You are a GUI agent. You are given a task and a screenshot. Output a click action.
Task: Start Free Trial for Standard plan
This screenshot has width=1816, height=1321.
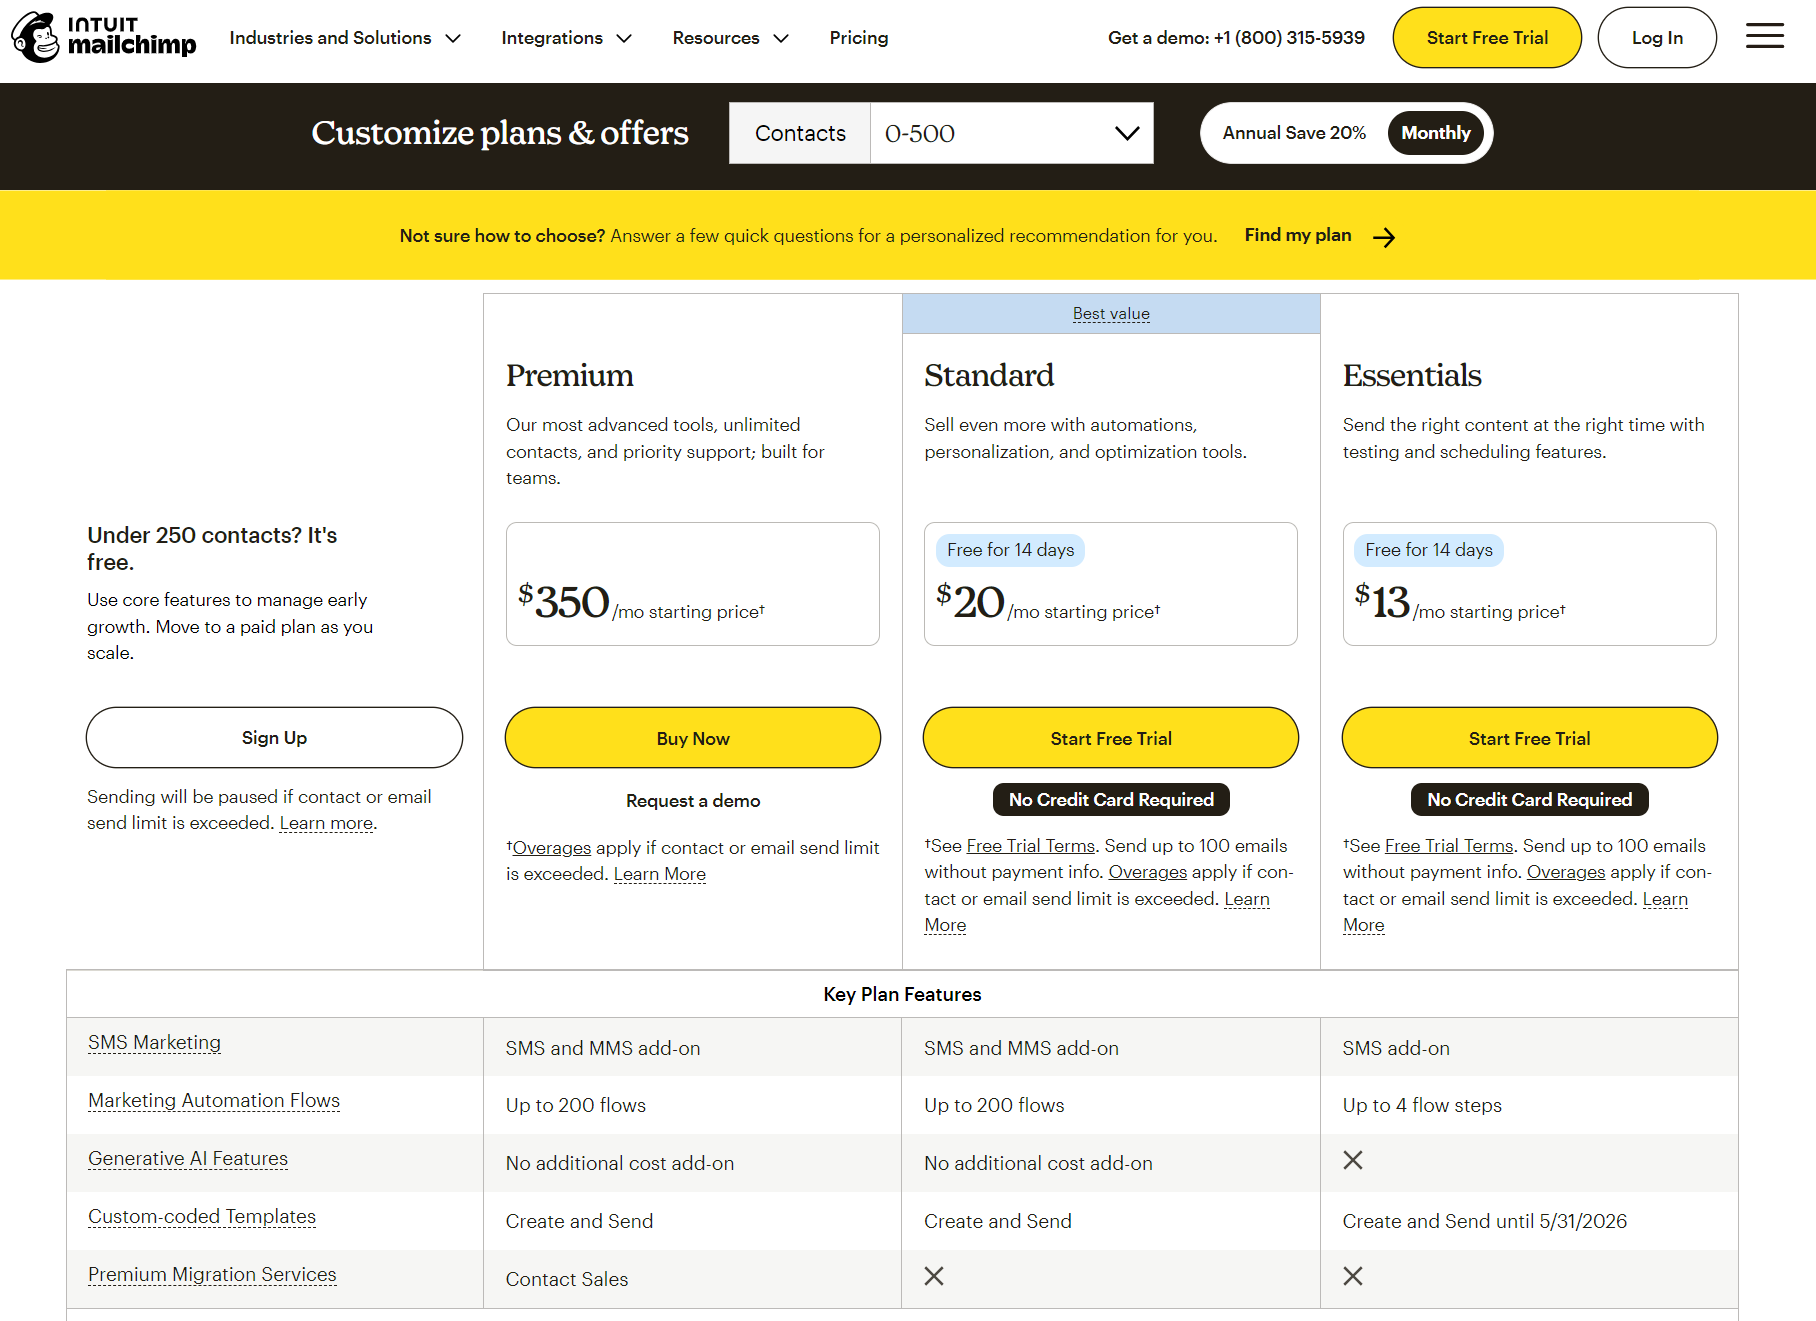pos(1111,738)
